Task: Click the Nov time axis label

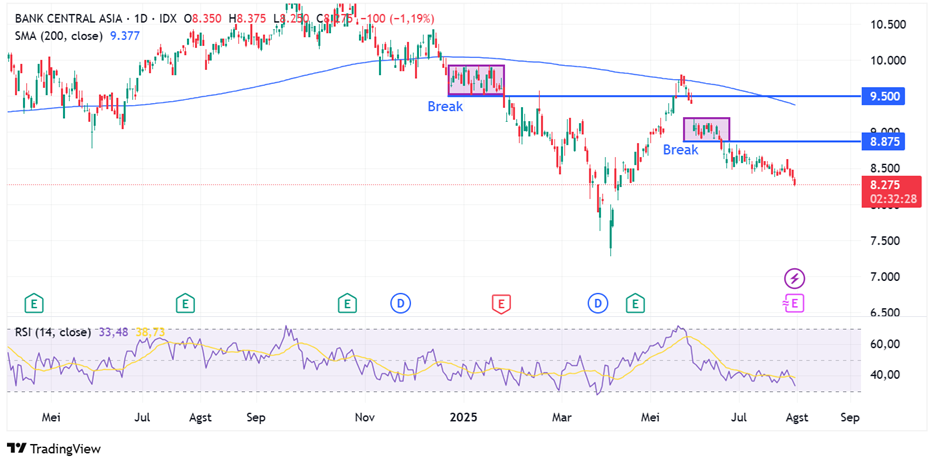Action: point(363,416)
